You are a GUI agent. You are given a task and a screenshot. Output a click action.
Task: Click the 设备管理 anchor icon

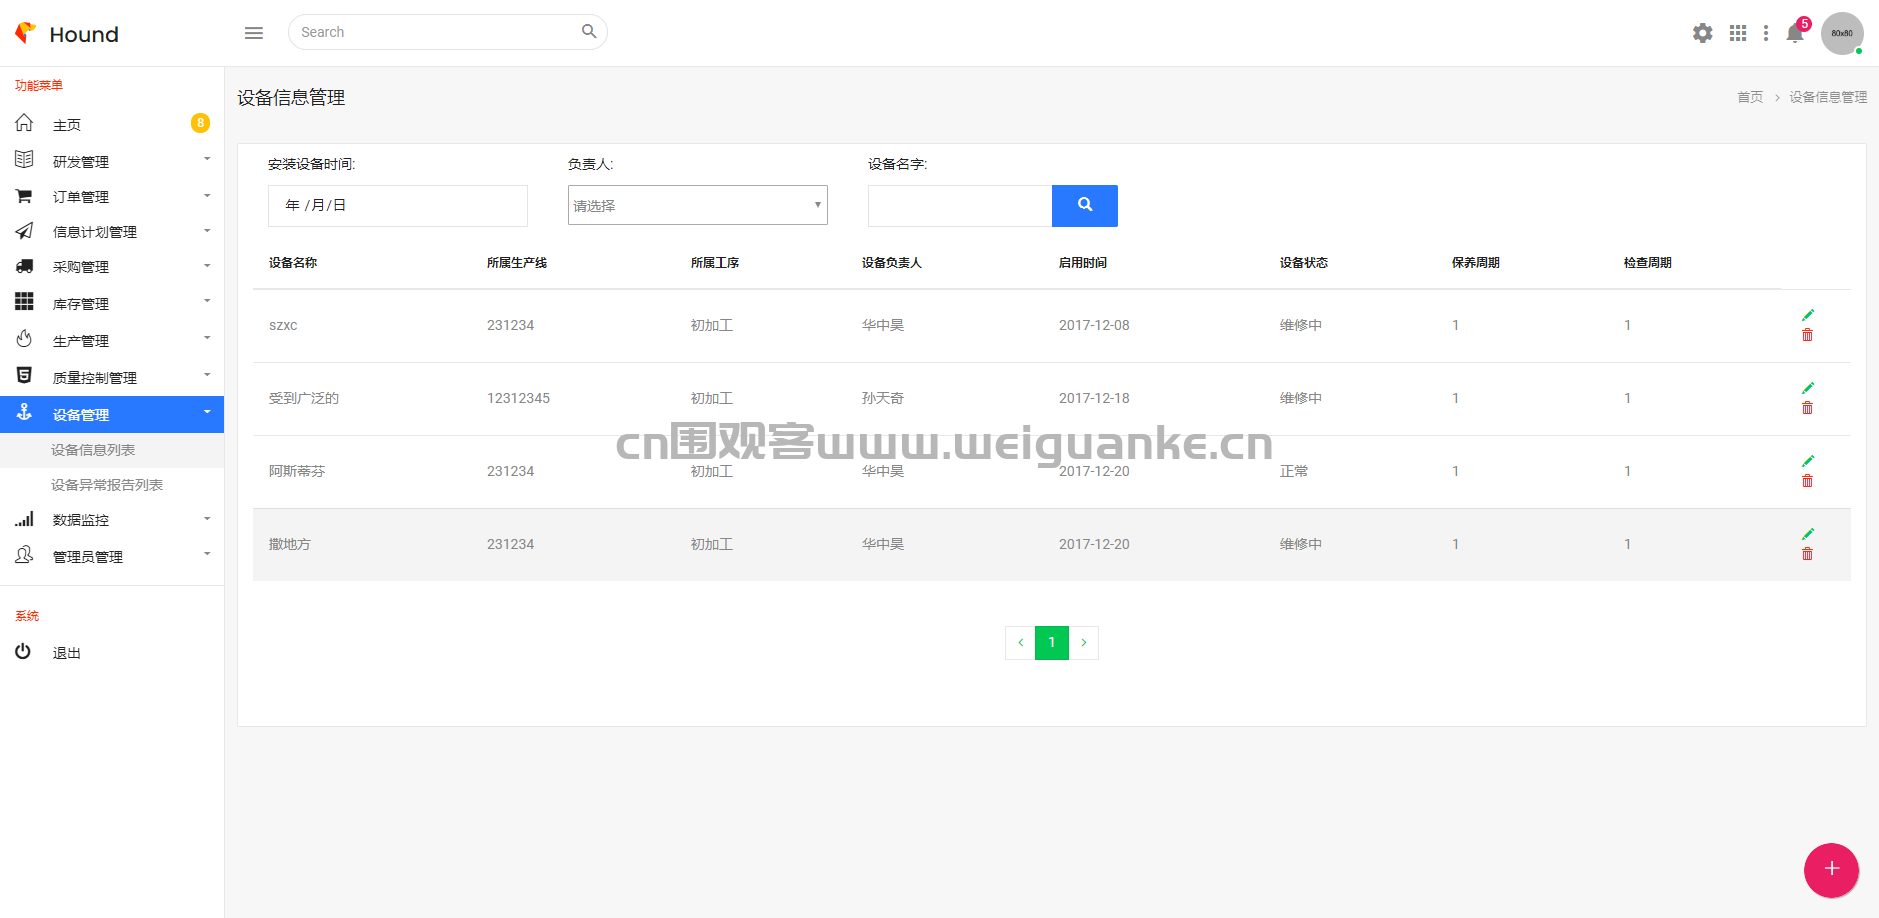click(x=24, y=413)
